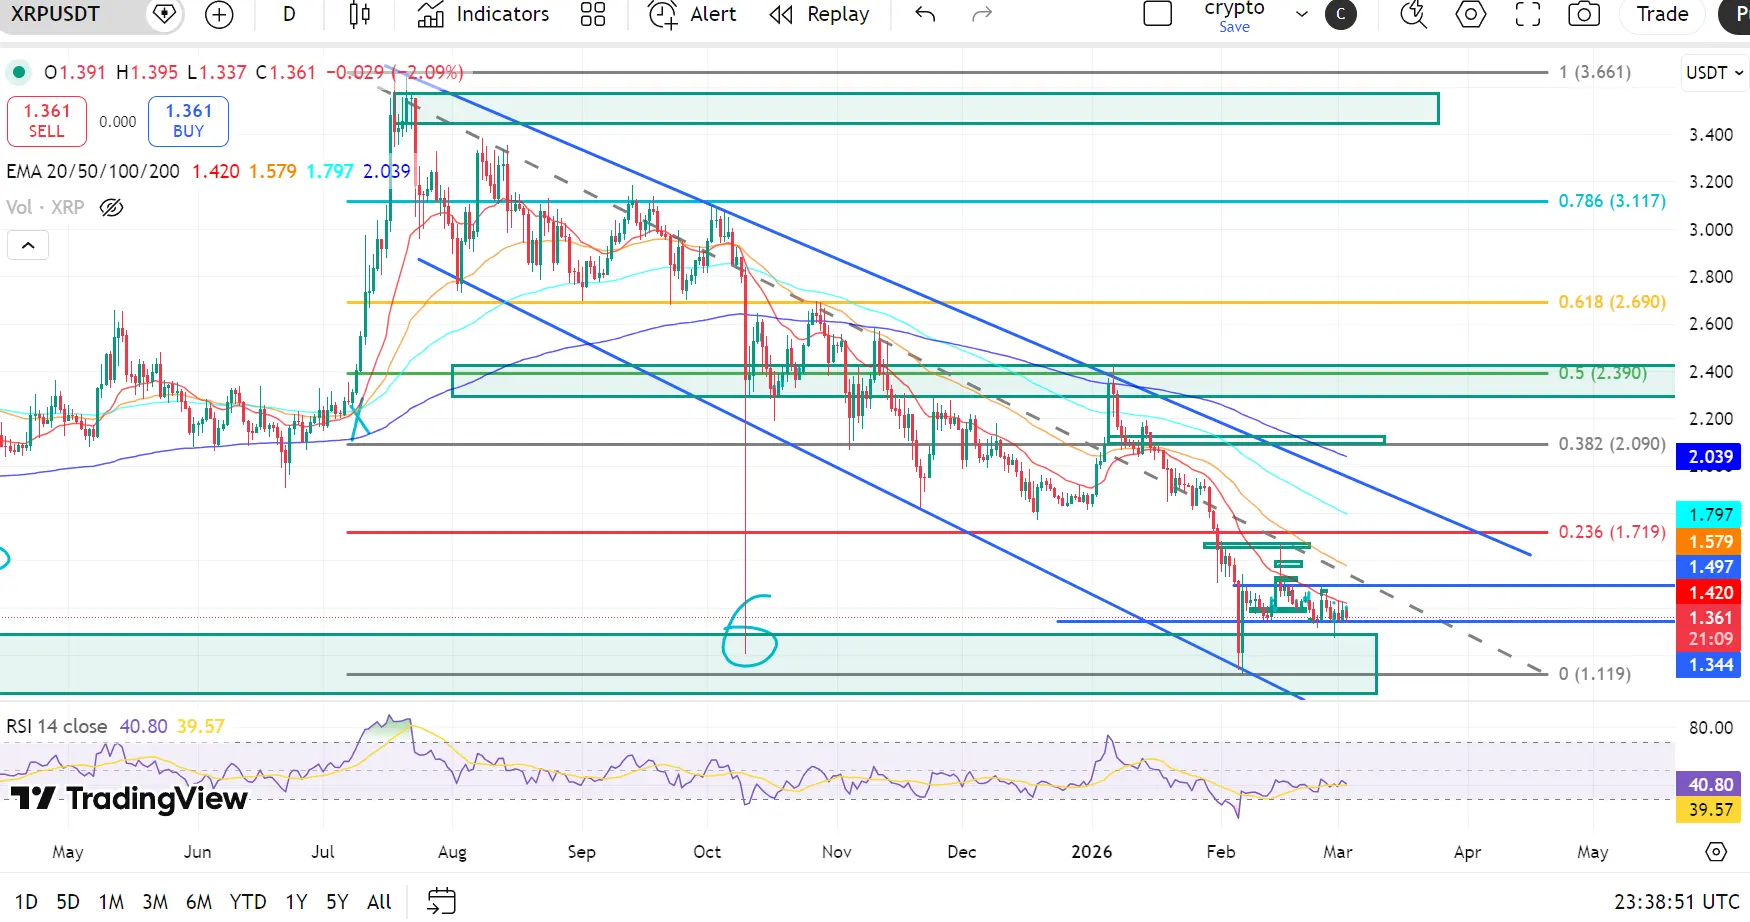
Task: Select the 1 (3.661) Fibonacci level label
Action: coord(1594,72)
